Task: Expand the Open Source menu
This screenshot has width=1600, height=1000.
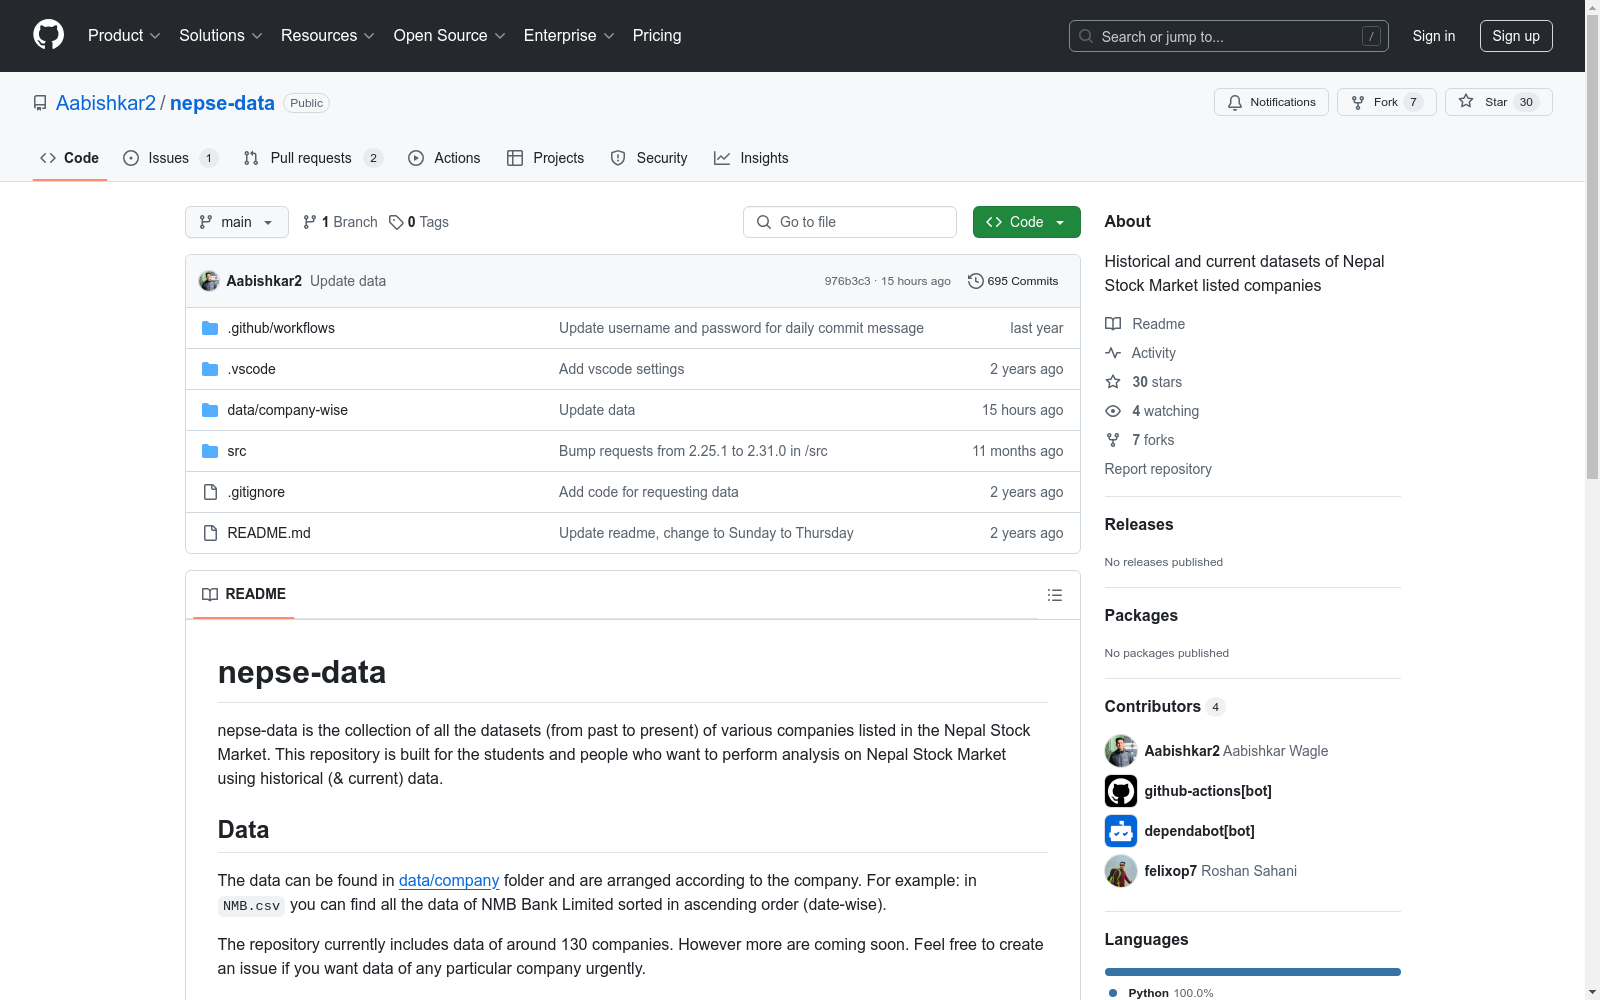Action: (450, 35)
